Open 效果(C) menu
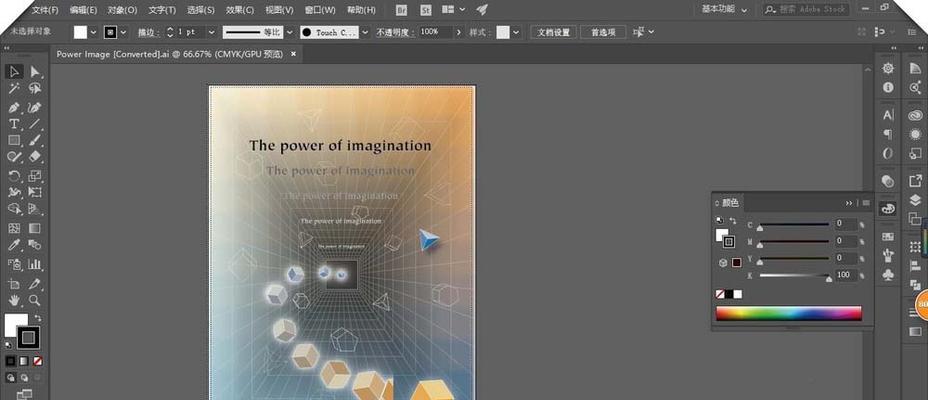 pyautogui.click(x=240, y=10)
